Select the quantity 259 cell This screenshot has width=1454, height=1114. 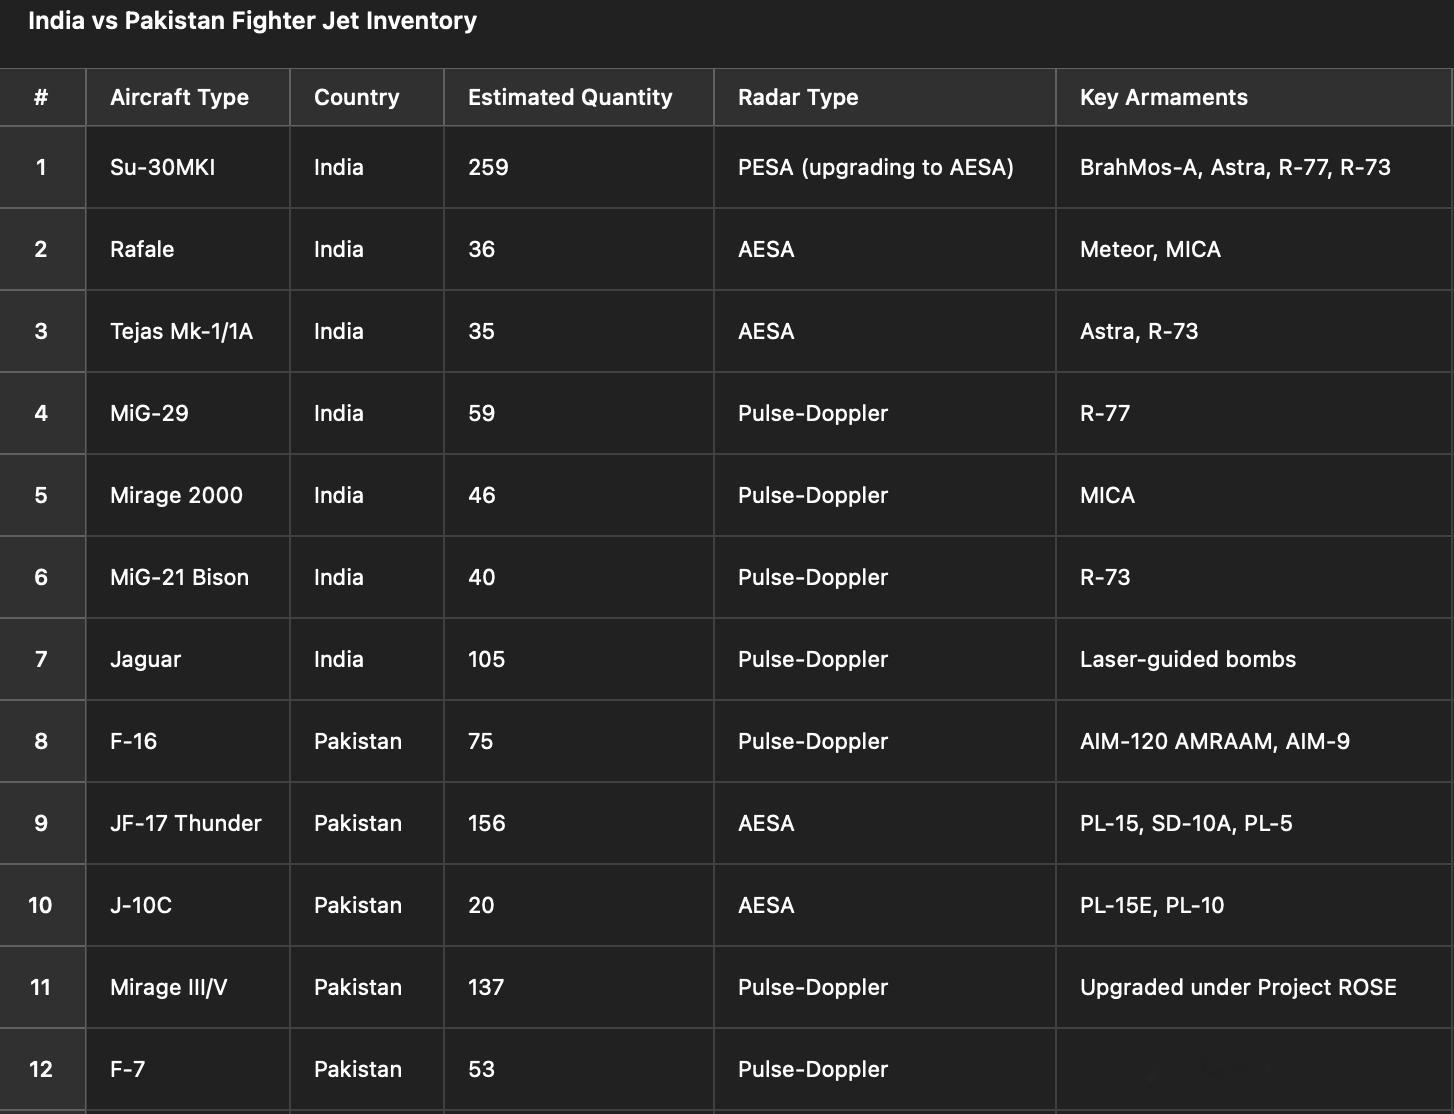(x=579, y=167)
